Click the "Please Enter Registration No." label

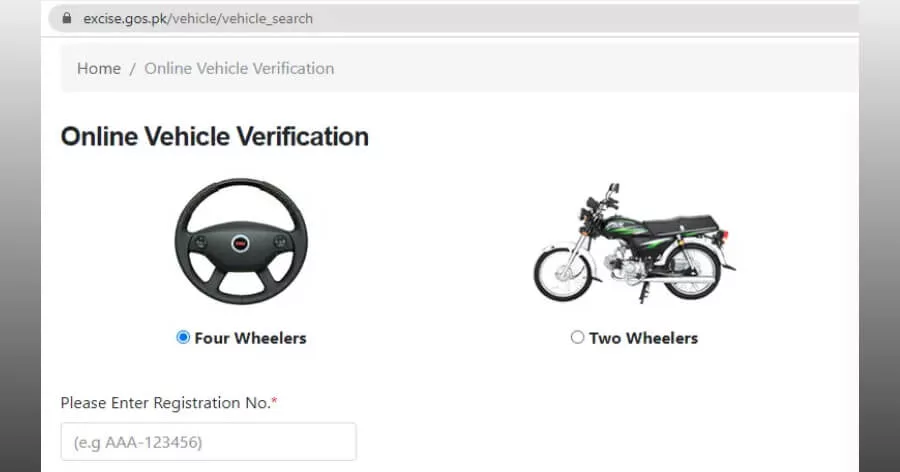165,403
